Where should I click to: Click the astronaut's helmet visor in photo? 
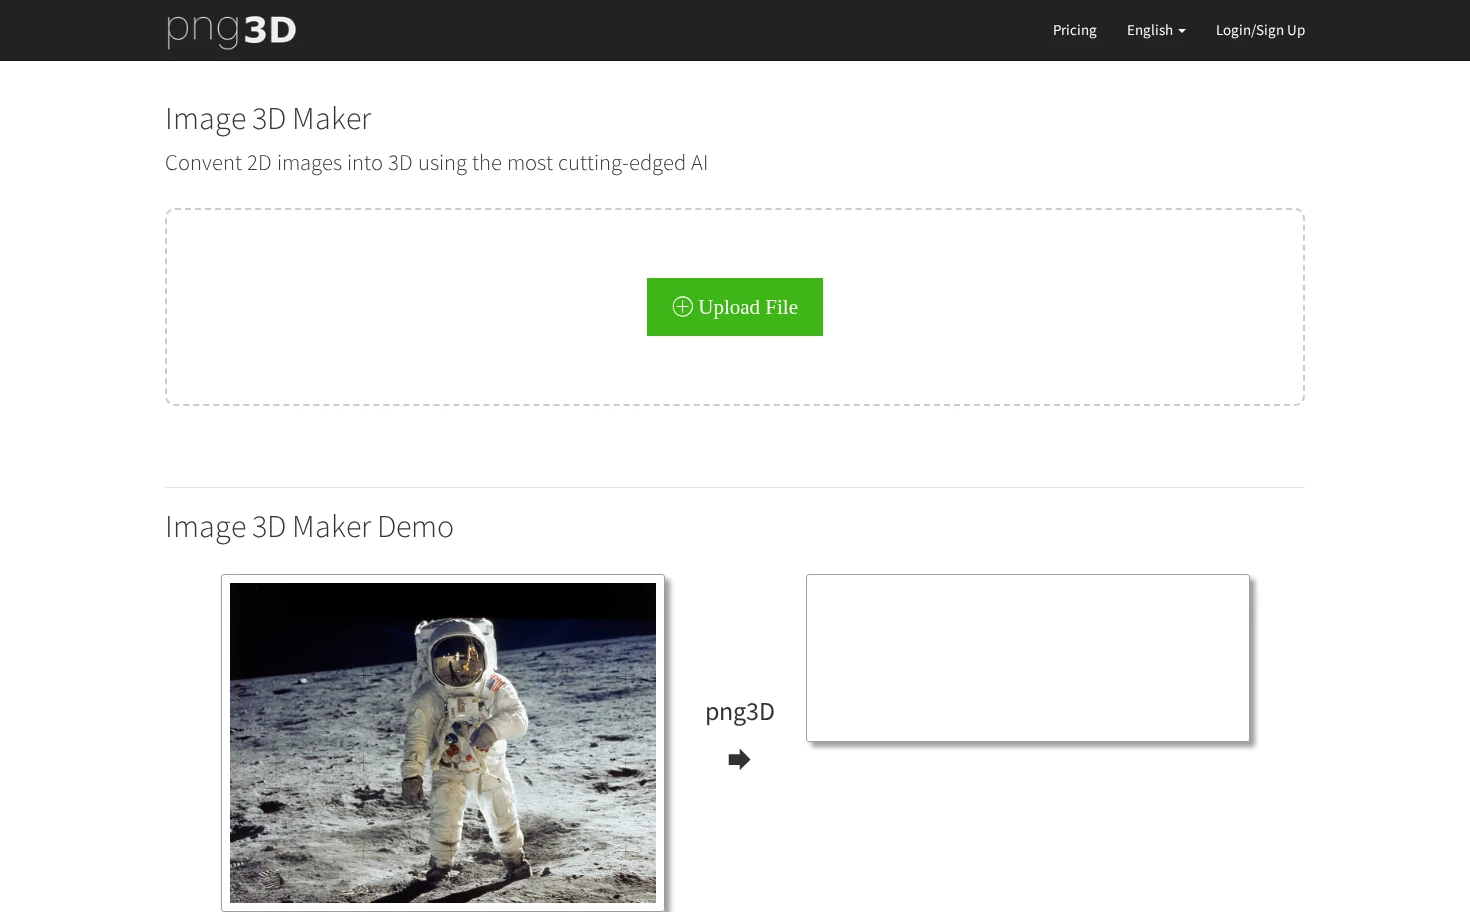point(459,661)
